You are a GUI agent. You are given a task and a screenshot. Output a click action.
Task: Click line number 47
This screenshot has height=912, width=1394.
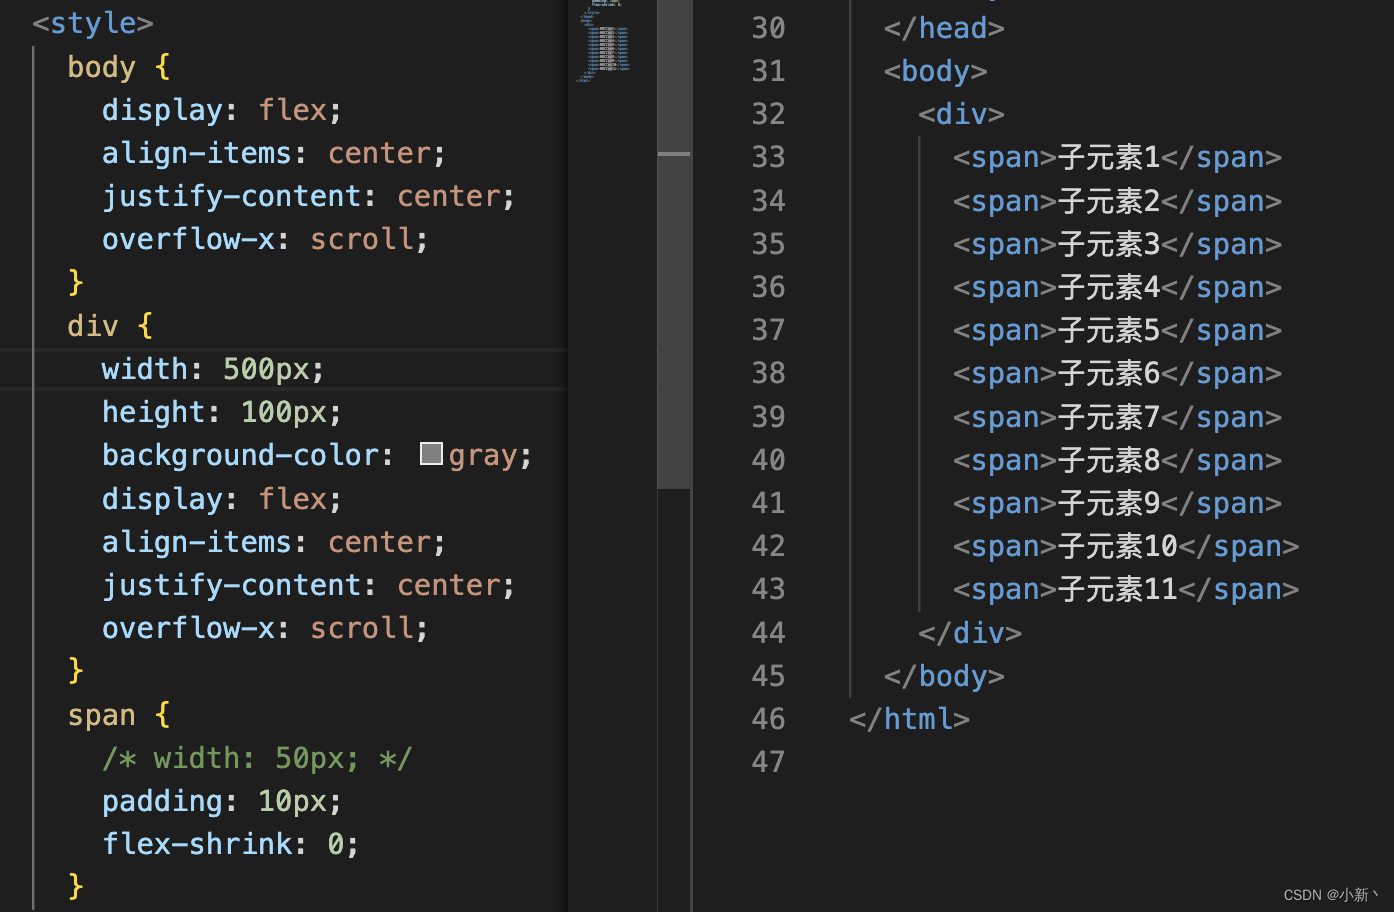click(768, 762)
